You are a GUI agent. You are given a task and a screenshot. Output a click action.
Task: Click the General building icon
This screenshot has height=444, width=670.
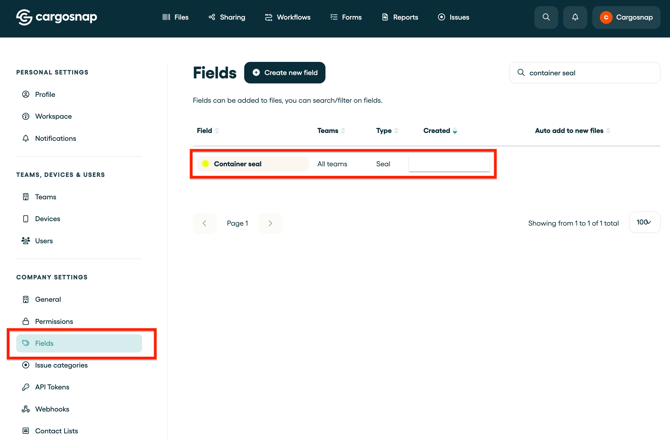[x=26, y=300]
